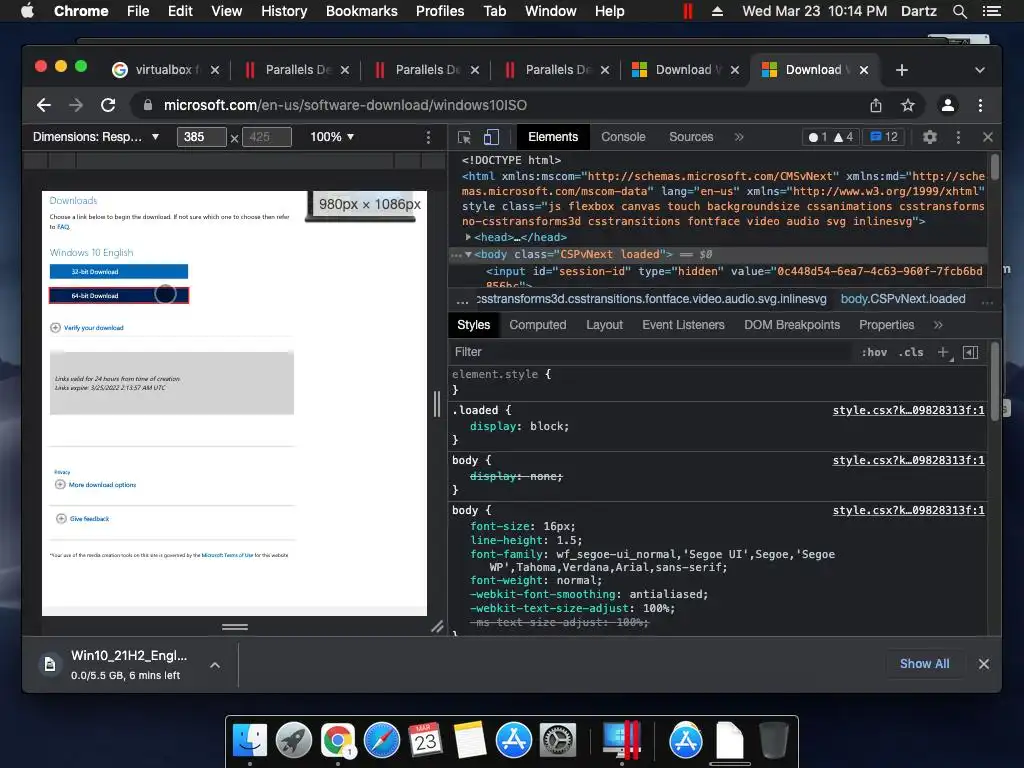Screen dimensions: 1024x768
Task: Bookmark this page with star icon
Action: (x=908, y=105)
